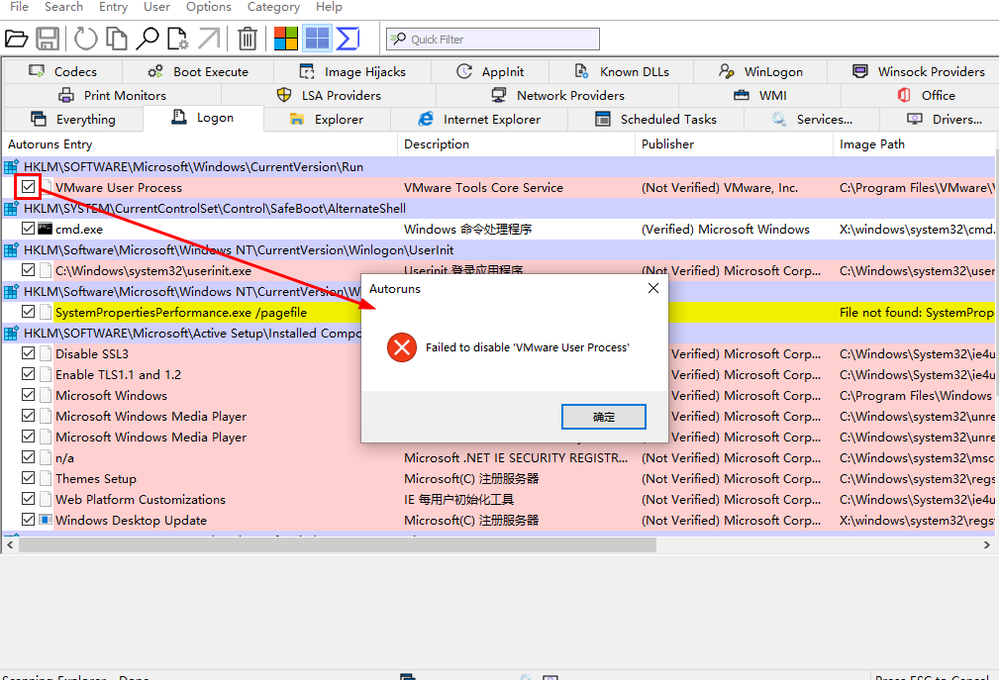Click the 确定 button in the dialog
This screenshot has height=680, width=999.
603,417
